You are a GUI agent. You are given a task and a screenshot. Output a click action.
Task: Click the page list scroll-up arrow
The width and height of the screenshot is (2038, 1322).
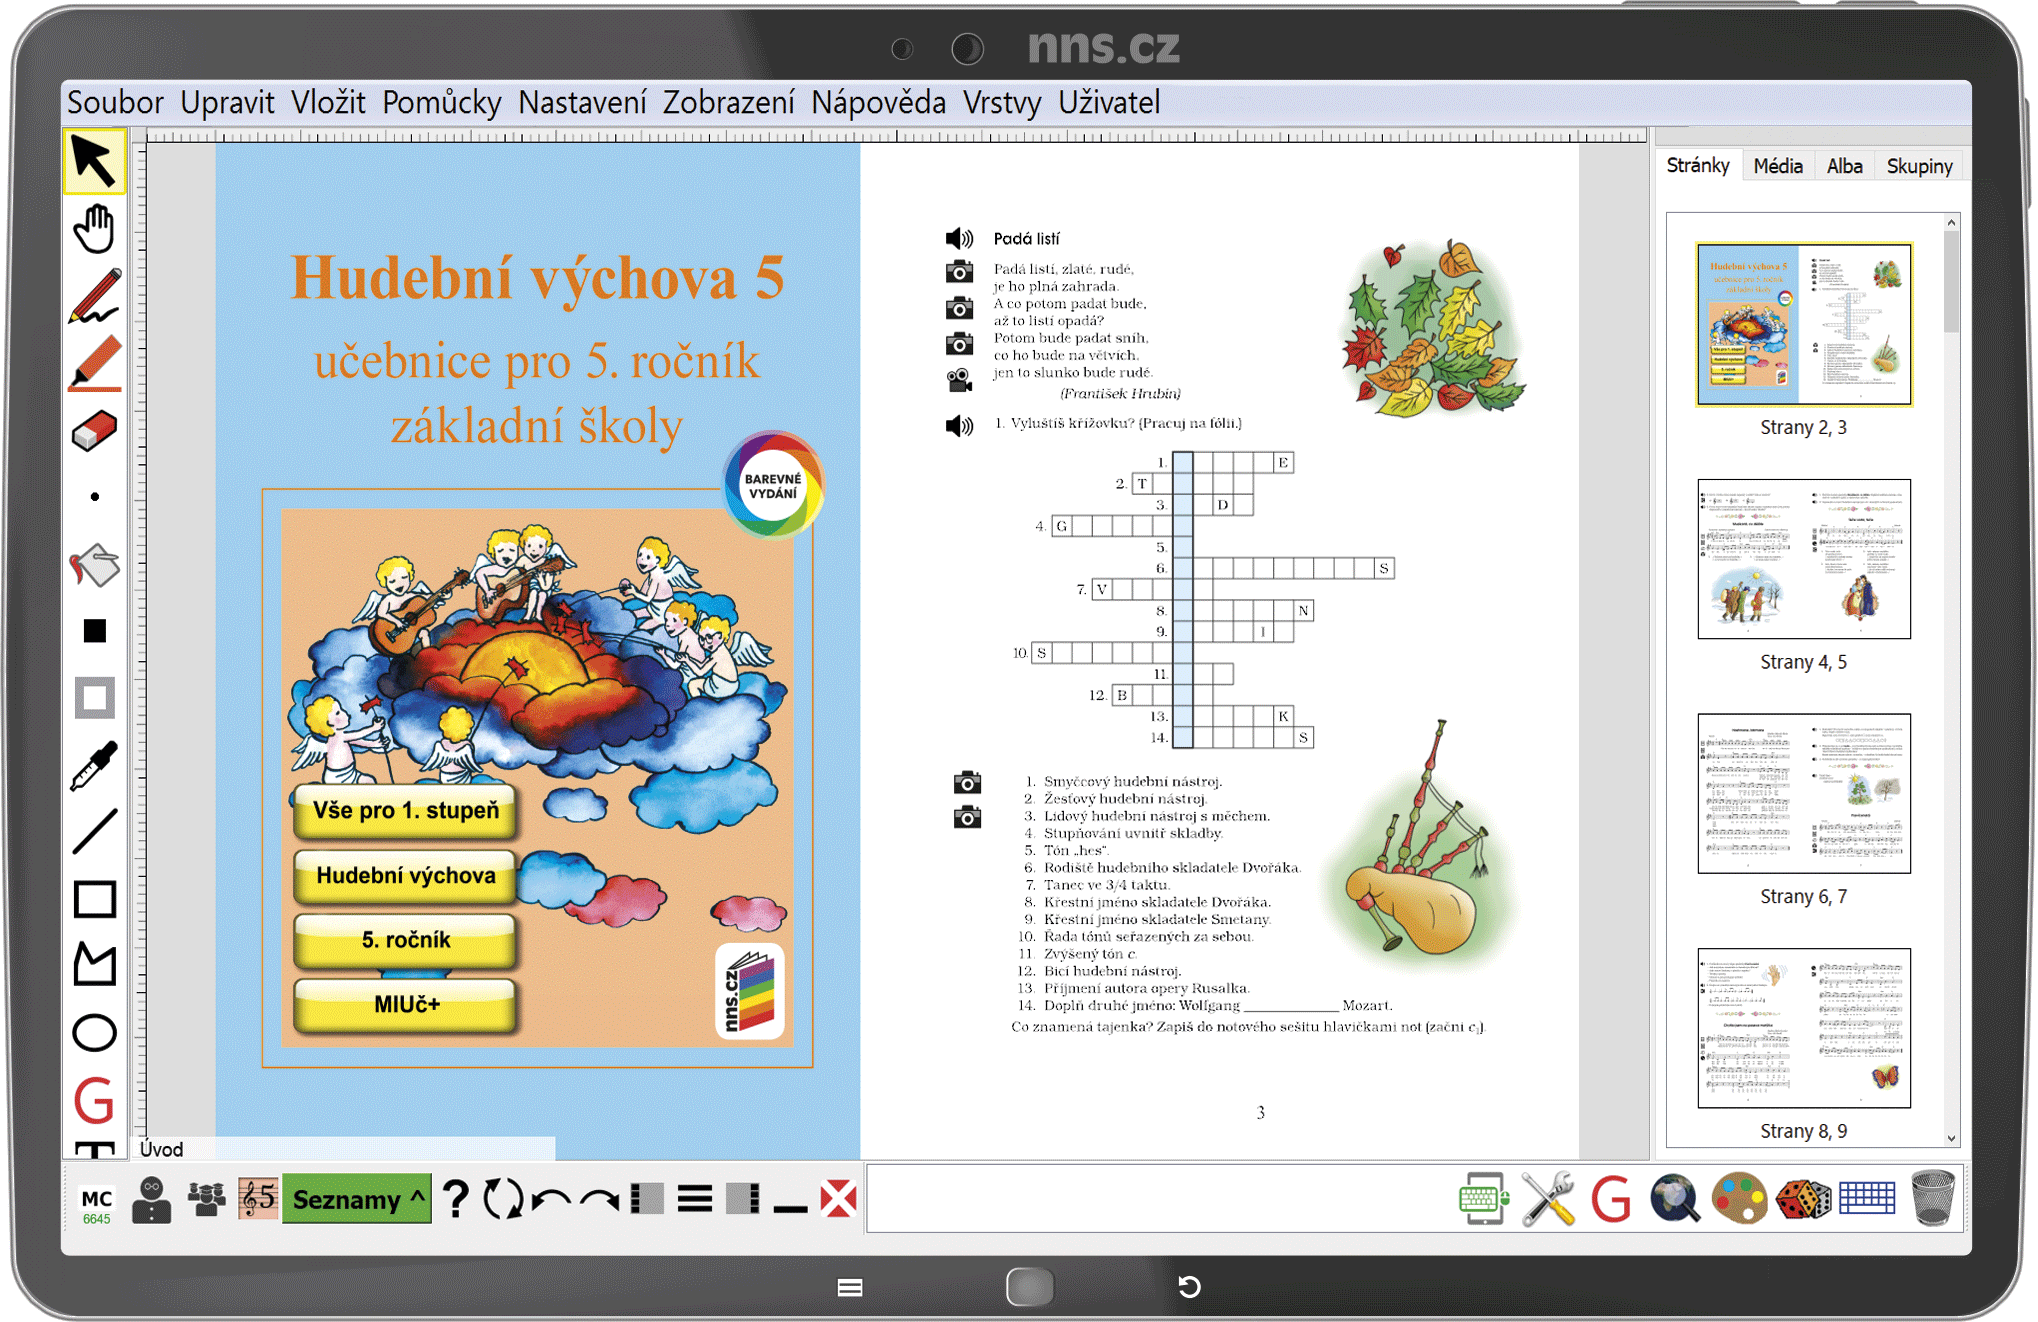[x=1951, y=222]
